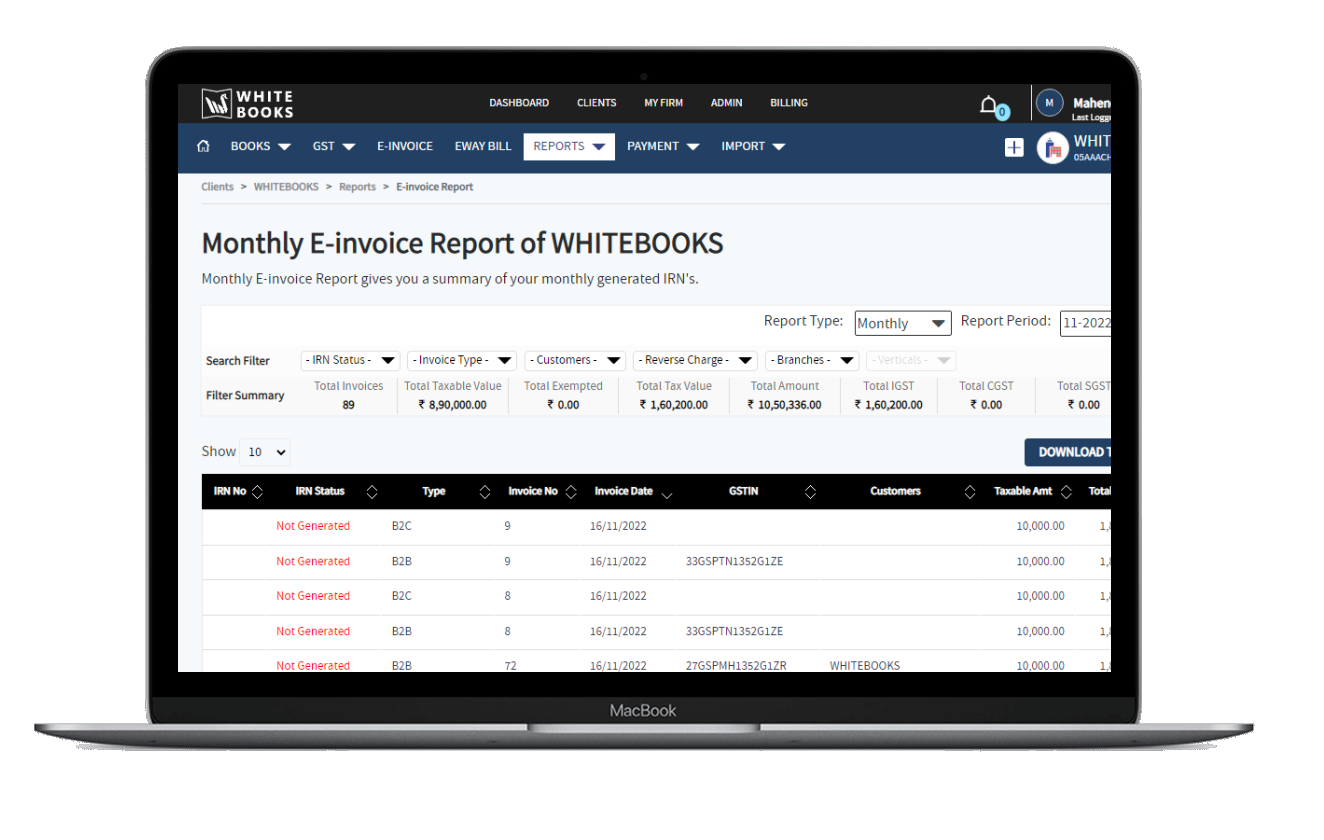Sort by Invoice Date column arrow
The width and height of the screenshot is (1324, 840).
click(x=667, y=493)
